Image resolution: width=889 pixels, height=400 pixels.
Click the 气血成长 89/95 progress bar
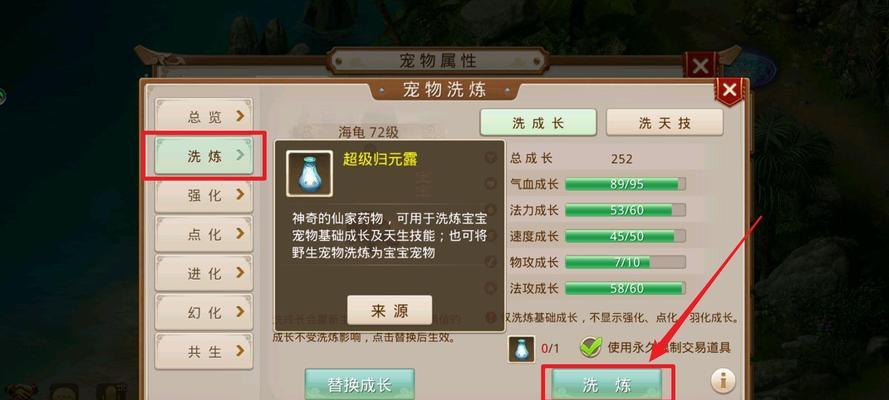pyautogui.click(x=625, y=184)
